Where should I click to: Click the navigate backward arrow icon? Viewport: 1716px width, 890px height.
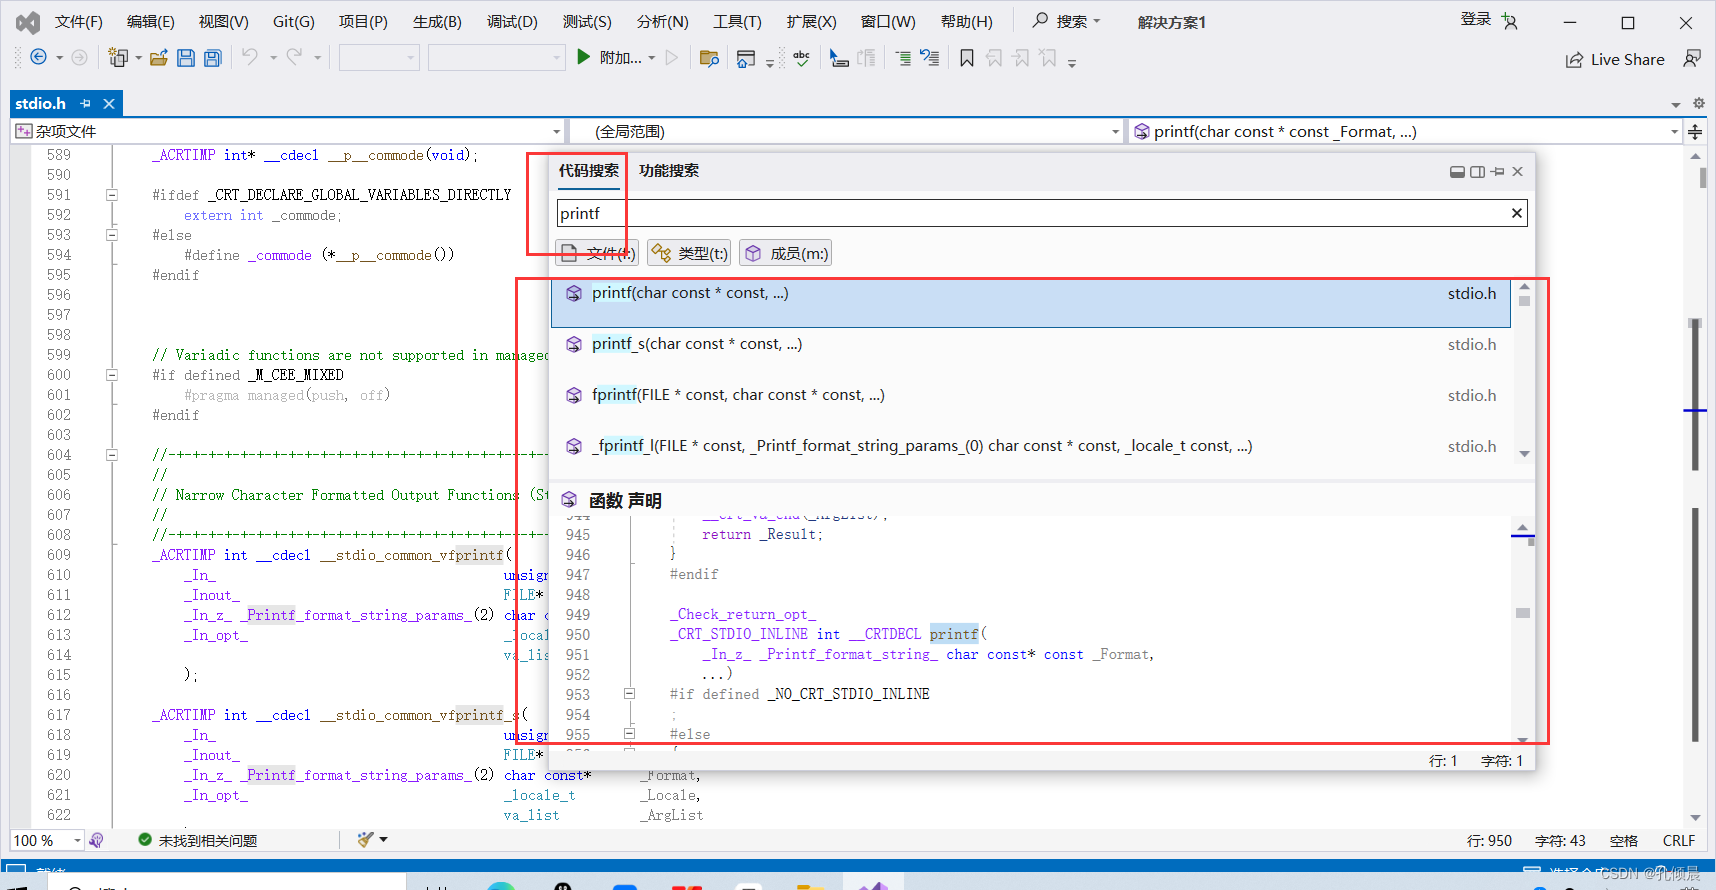(38, 58)
